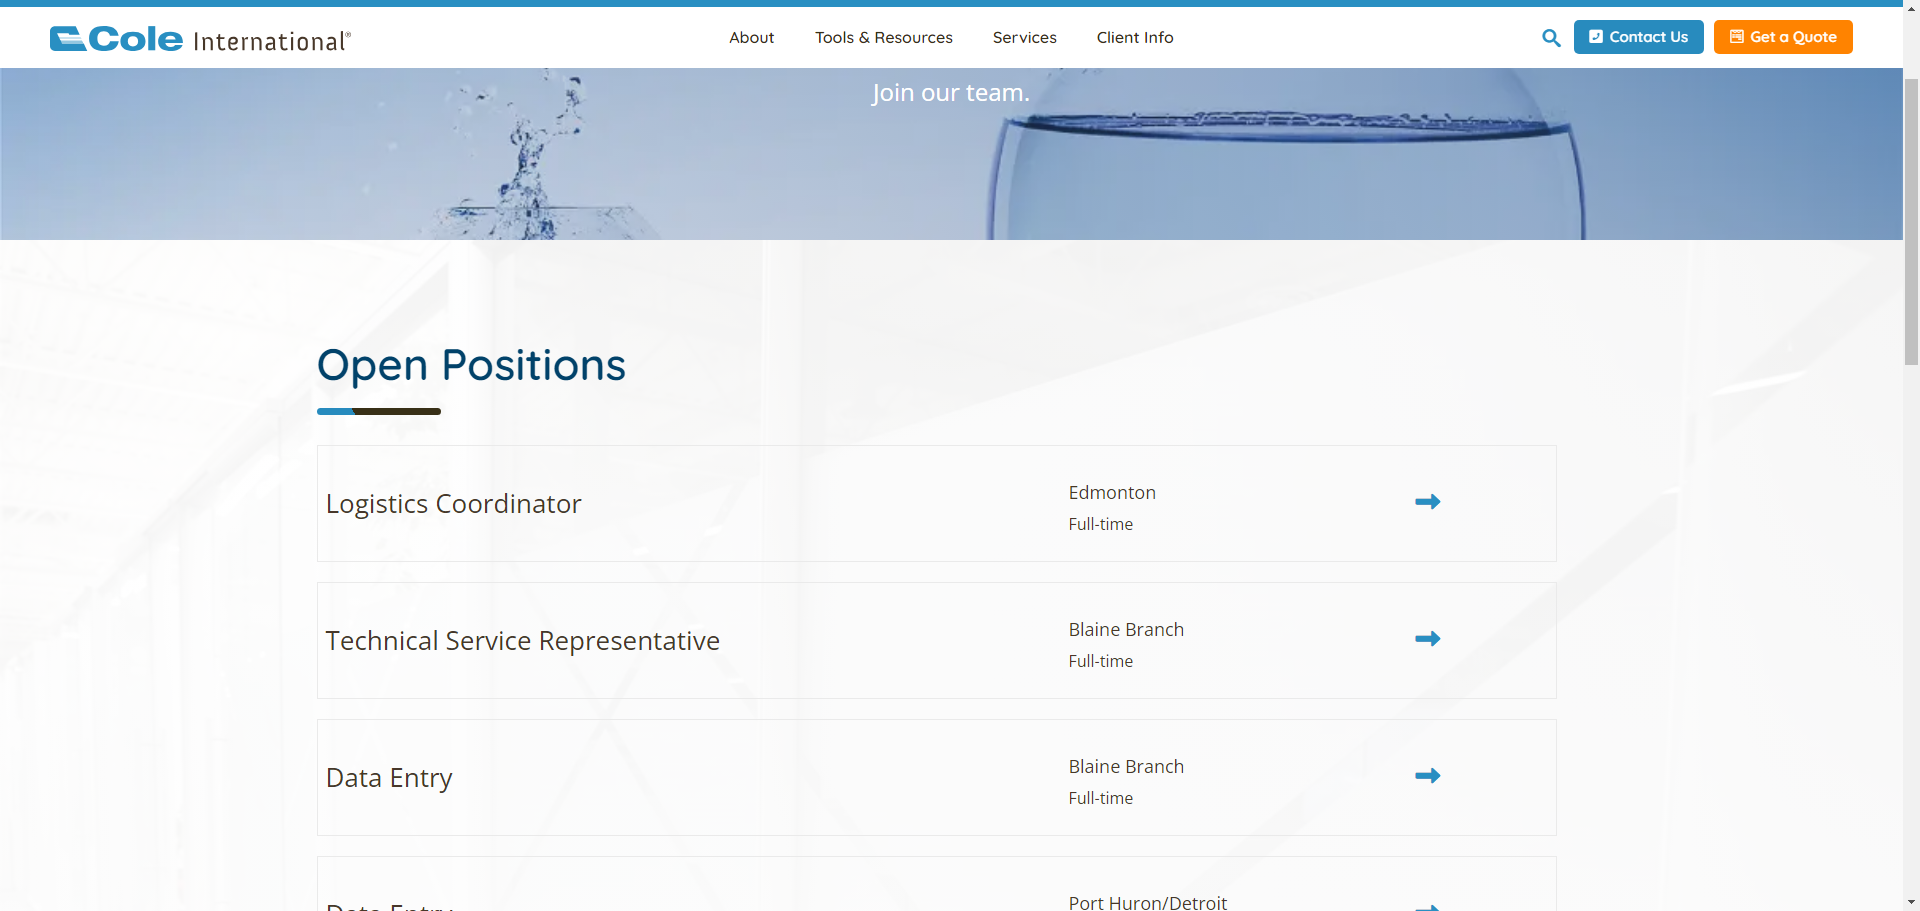
Task: Click the Port Huron/Detroit location text
Action: (x=1147, y=902)
